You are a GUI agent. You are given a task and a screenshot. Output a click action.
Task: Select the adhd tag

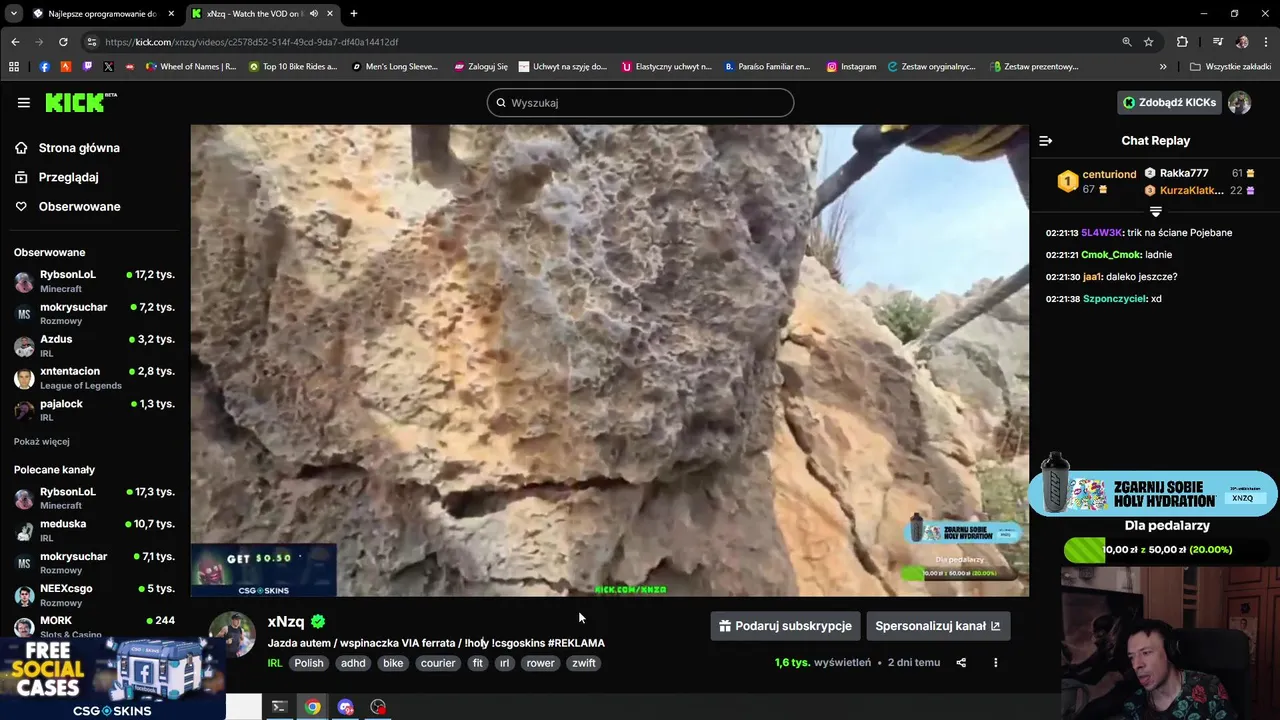pos(353,663)
